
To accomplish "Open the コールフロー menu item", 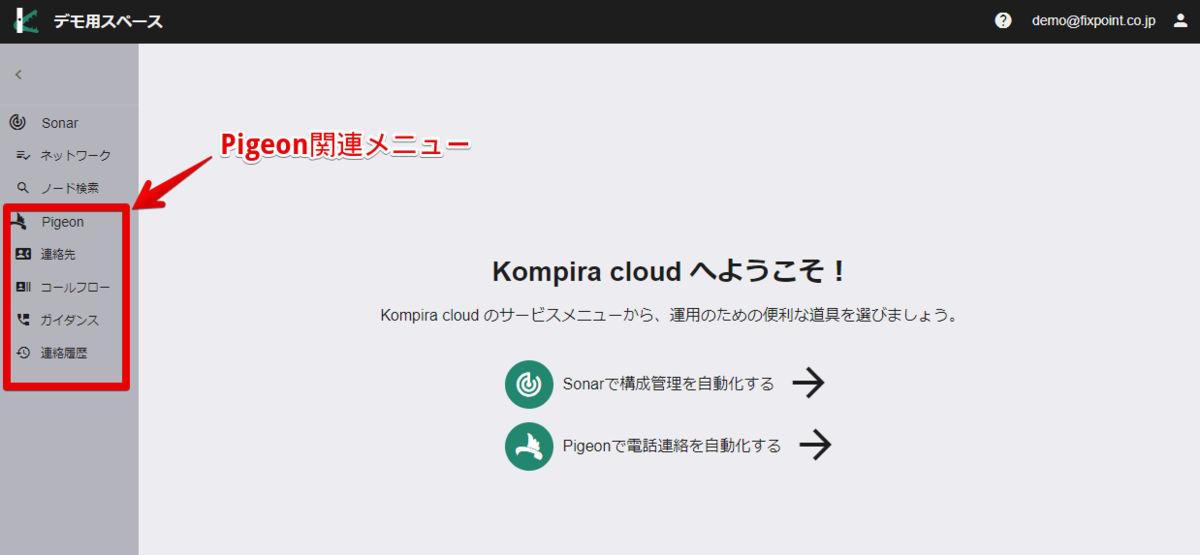I will [x=75, y=287].
